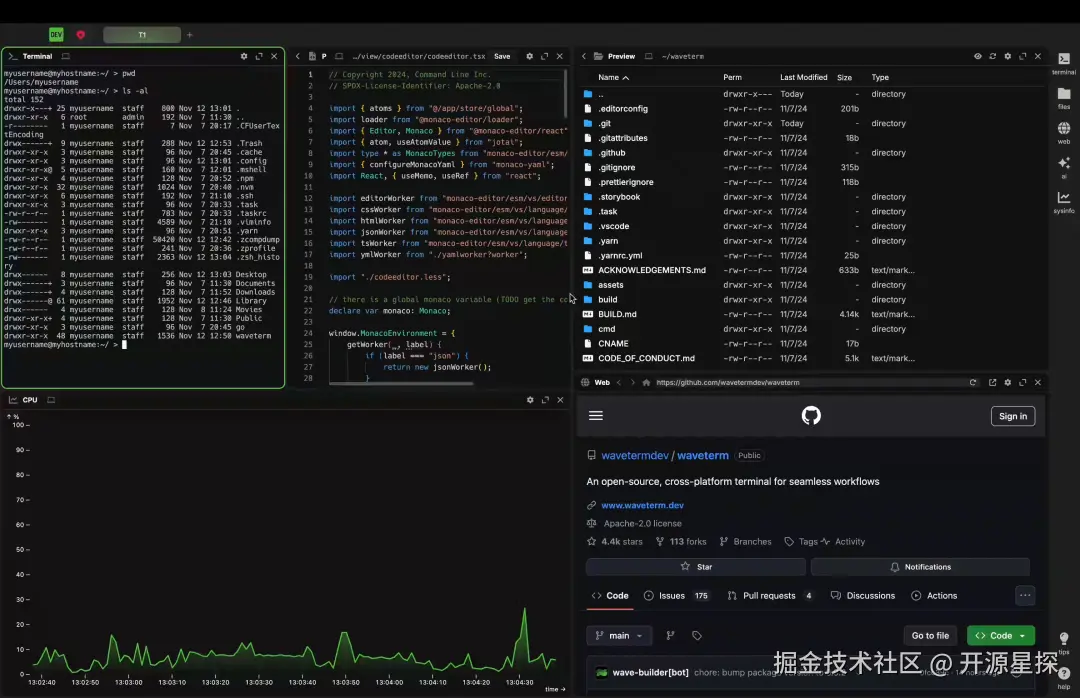Image resolution: width=1080 pixels, height=698 pixels.
Task: Go home in the Web block
Action: (x=646, y=382)
